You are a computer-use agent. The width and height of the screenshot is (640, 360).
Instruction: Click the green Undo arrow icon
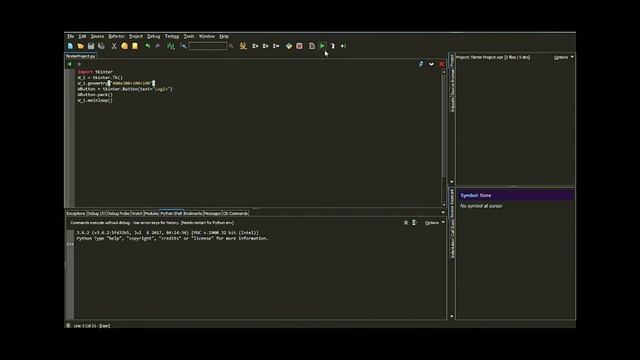click(x=148, y=46)
